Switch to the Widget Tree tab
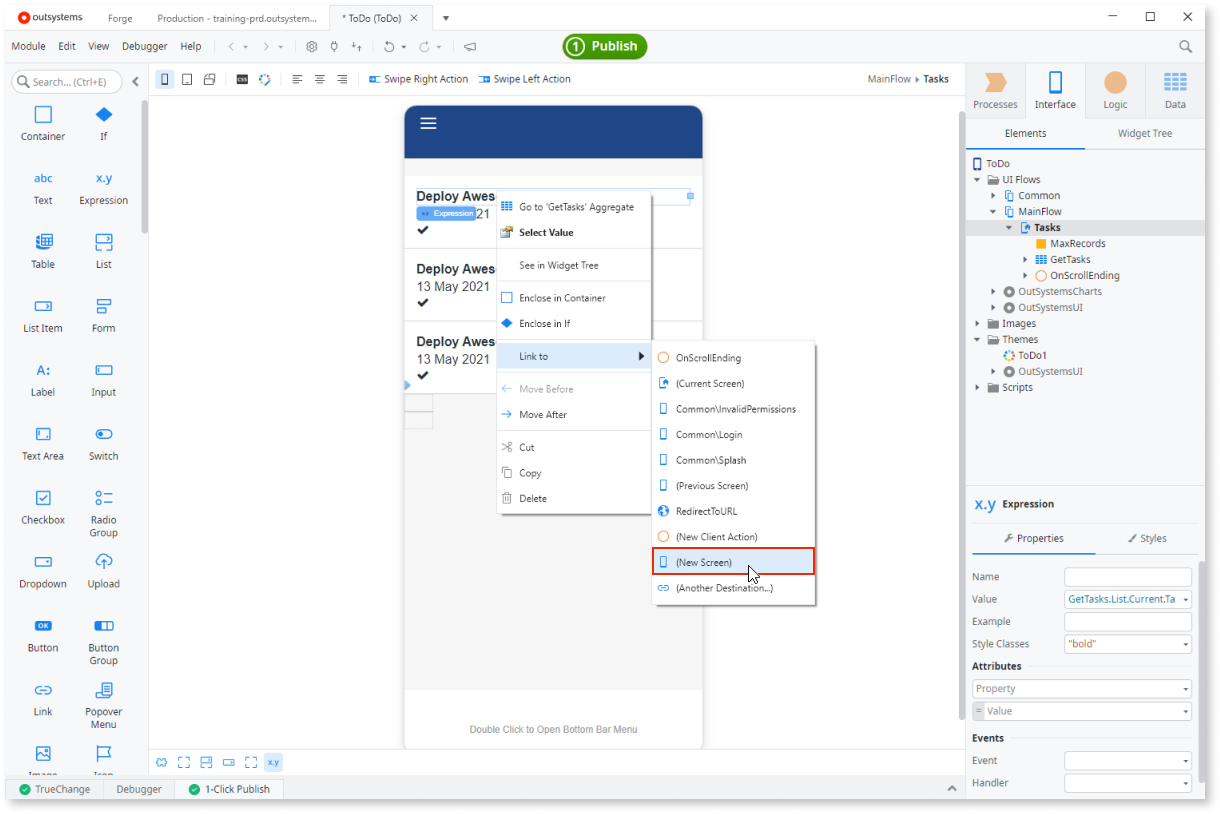This screenshot has width=1220, height=814. point(1144,133)
